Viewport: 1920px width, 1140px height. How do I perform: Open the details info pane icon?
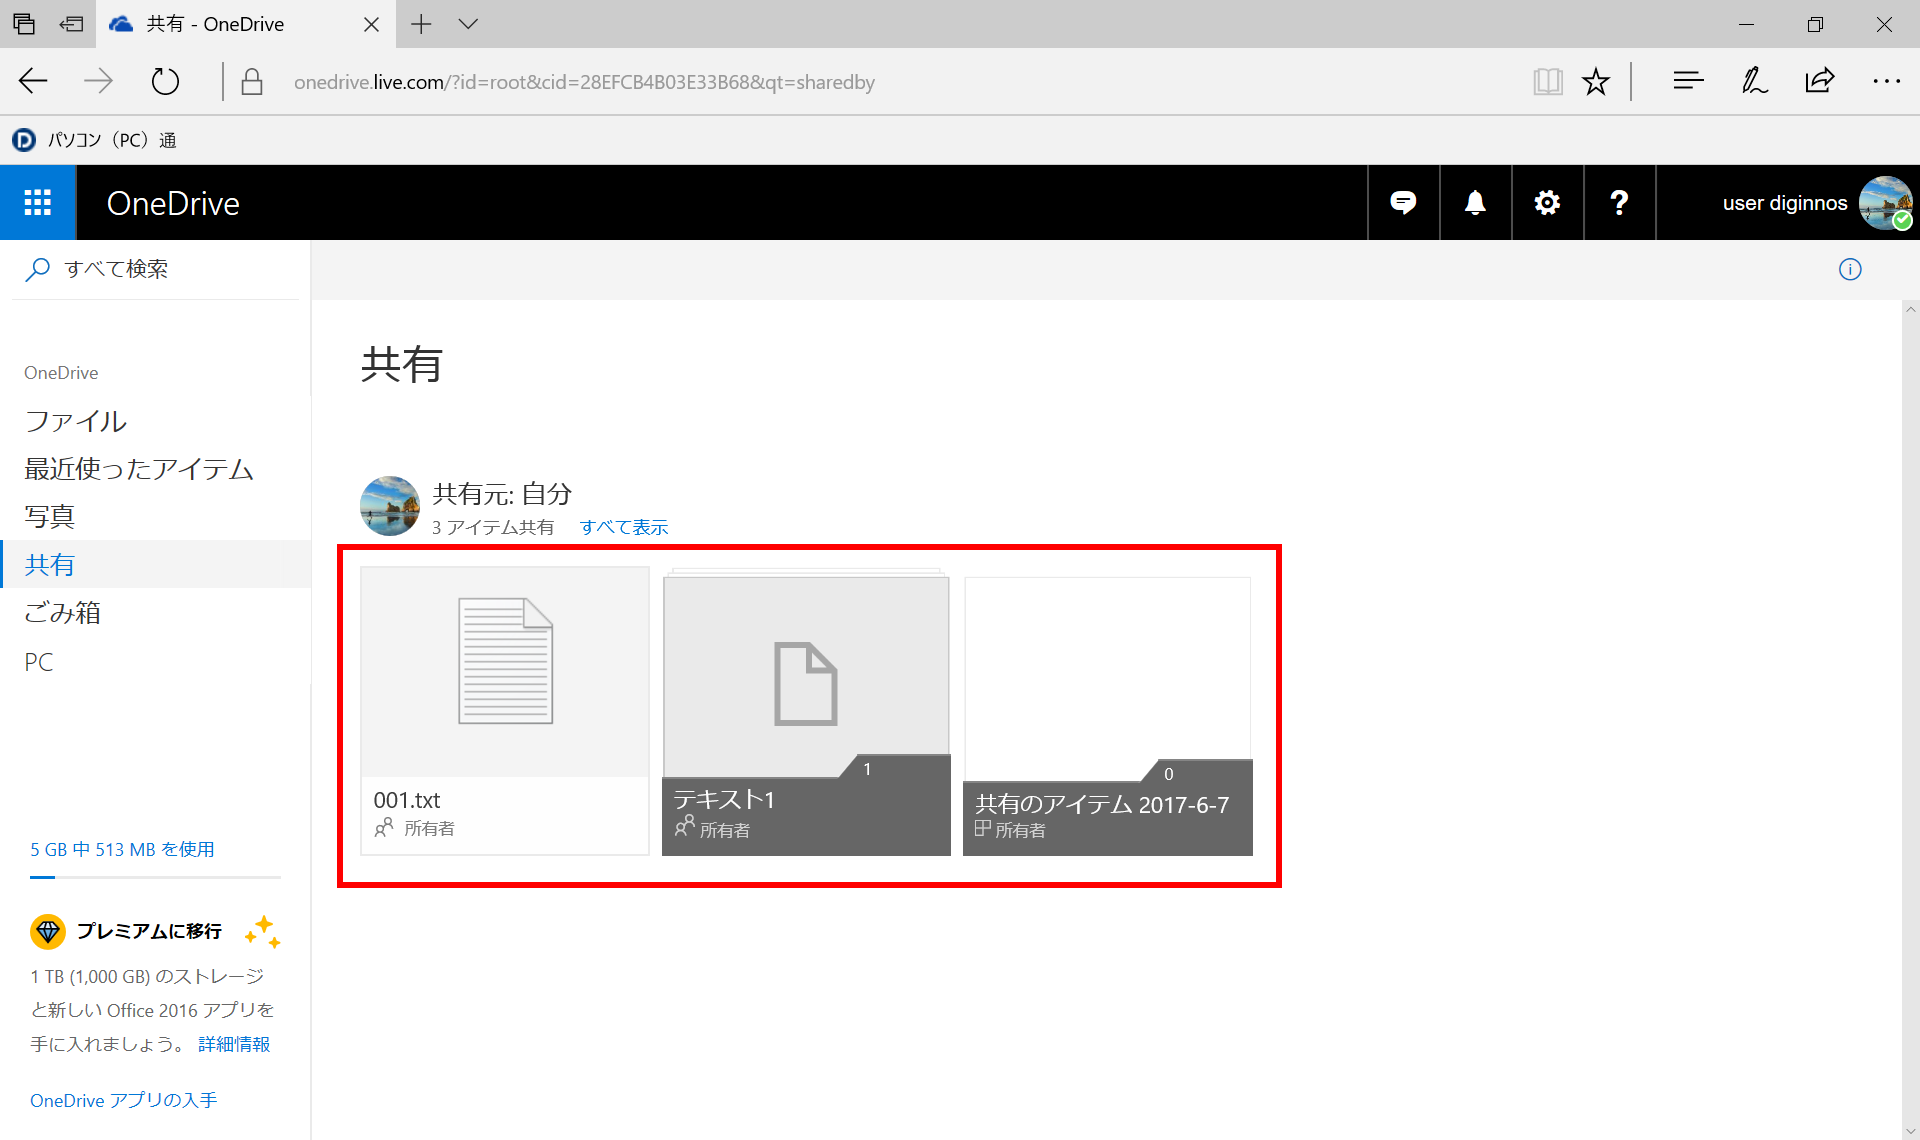pos(1850,269)
